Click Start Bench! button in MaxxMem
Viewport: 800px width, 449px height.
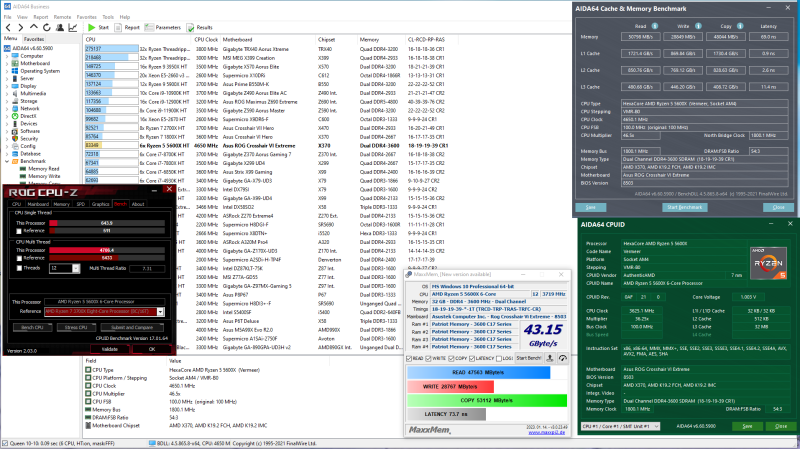tap(529, 358)
